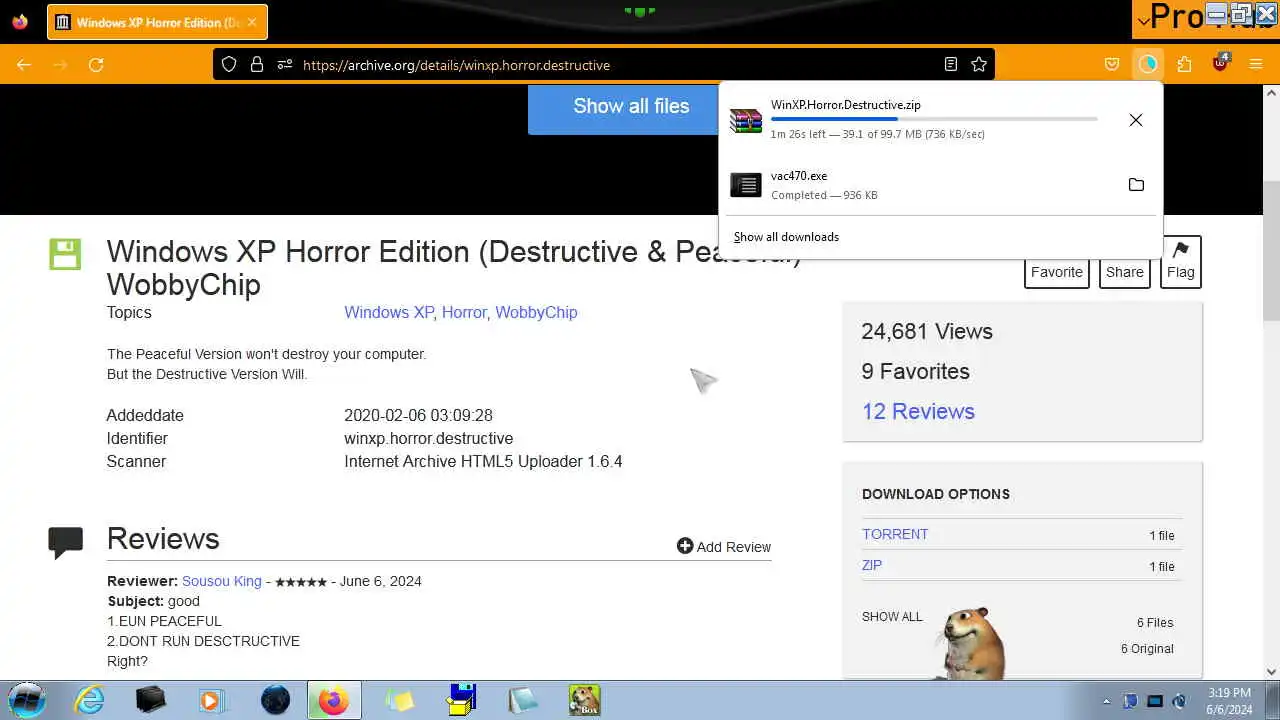Click the Add Review link

724,546
